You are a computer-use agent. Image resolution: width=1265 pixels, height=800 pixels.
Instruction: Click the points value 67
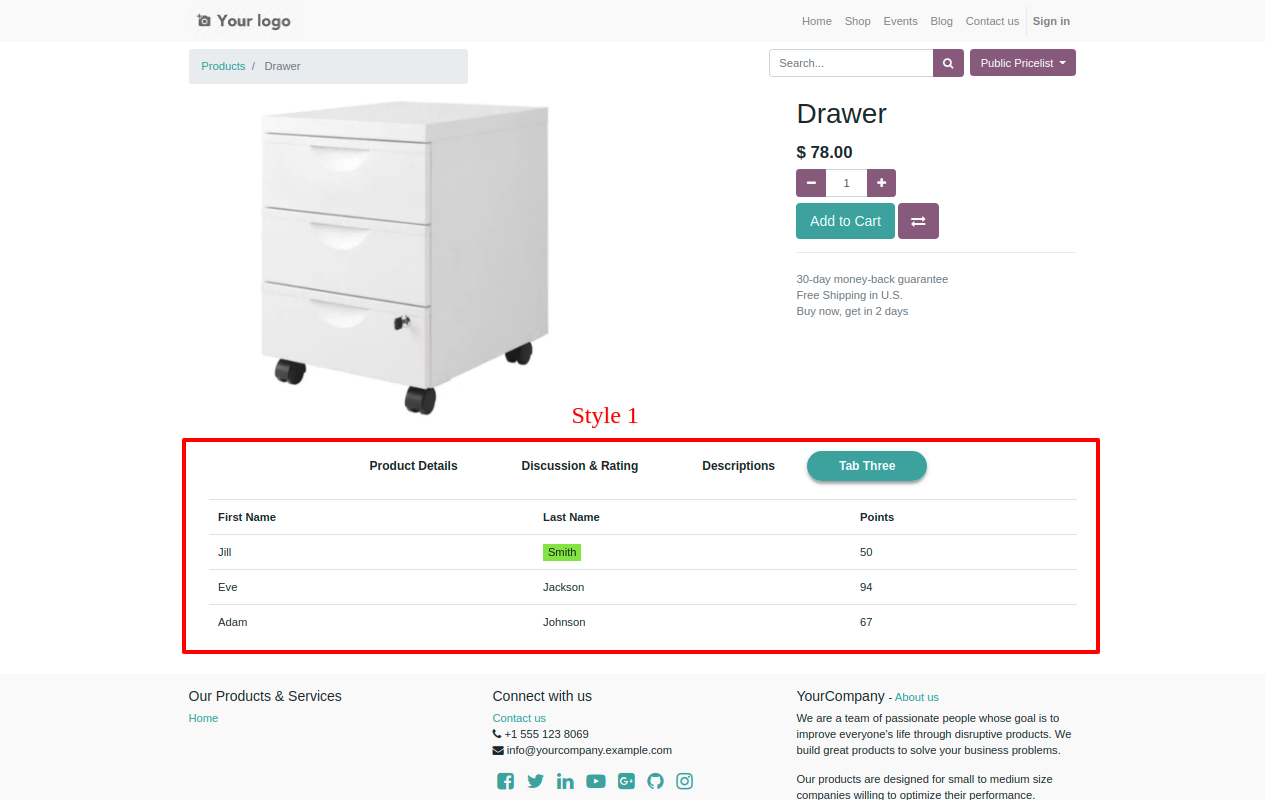tap(866, 622)
